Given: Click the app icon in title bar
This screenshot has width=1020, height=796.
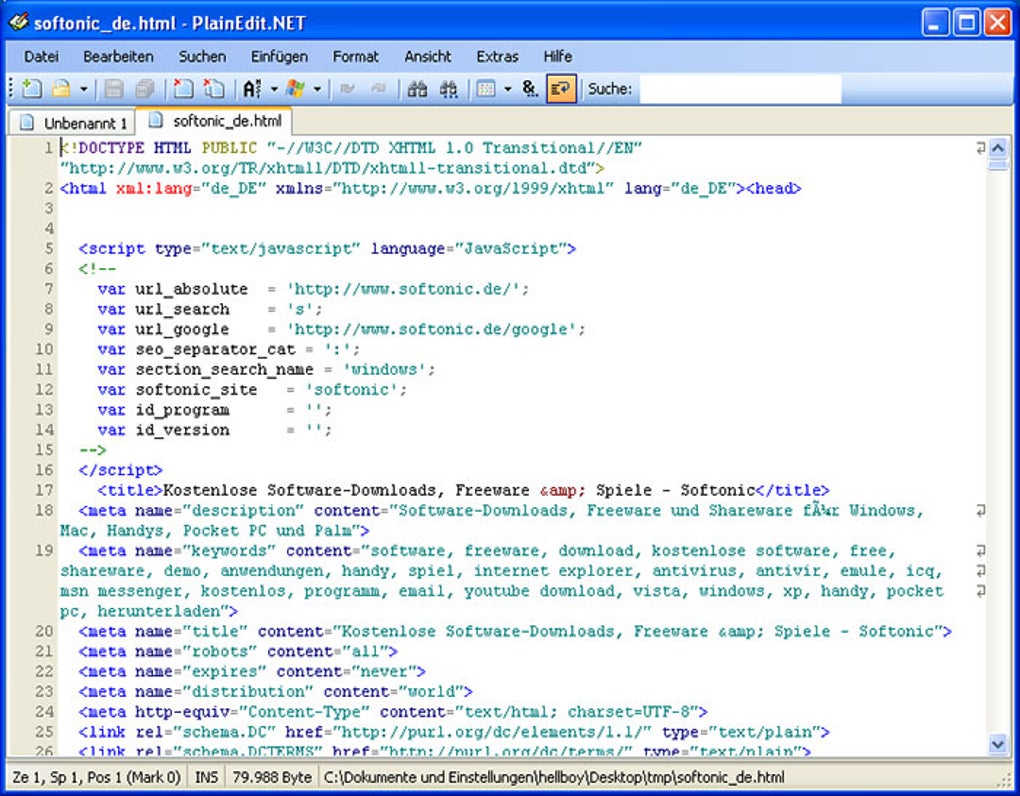Looking at the screenshot, I should pyautogui.click(x=18, y=22).
